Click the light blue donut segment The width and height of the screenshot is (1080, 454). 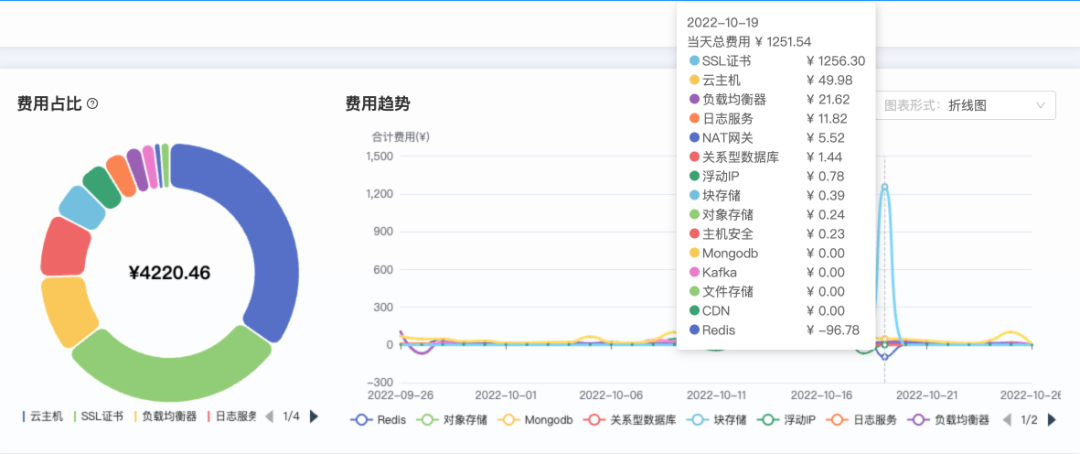tap(82, 206)
